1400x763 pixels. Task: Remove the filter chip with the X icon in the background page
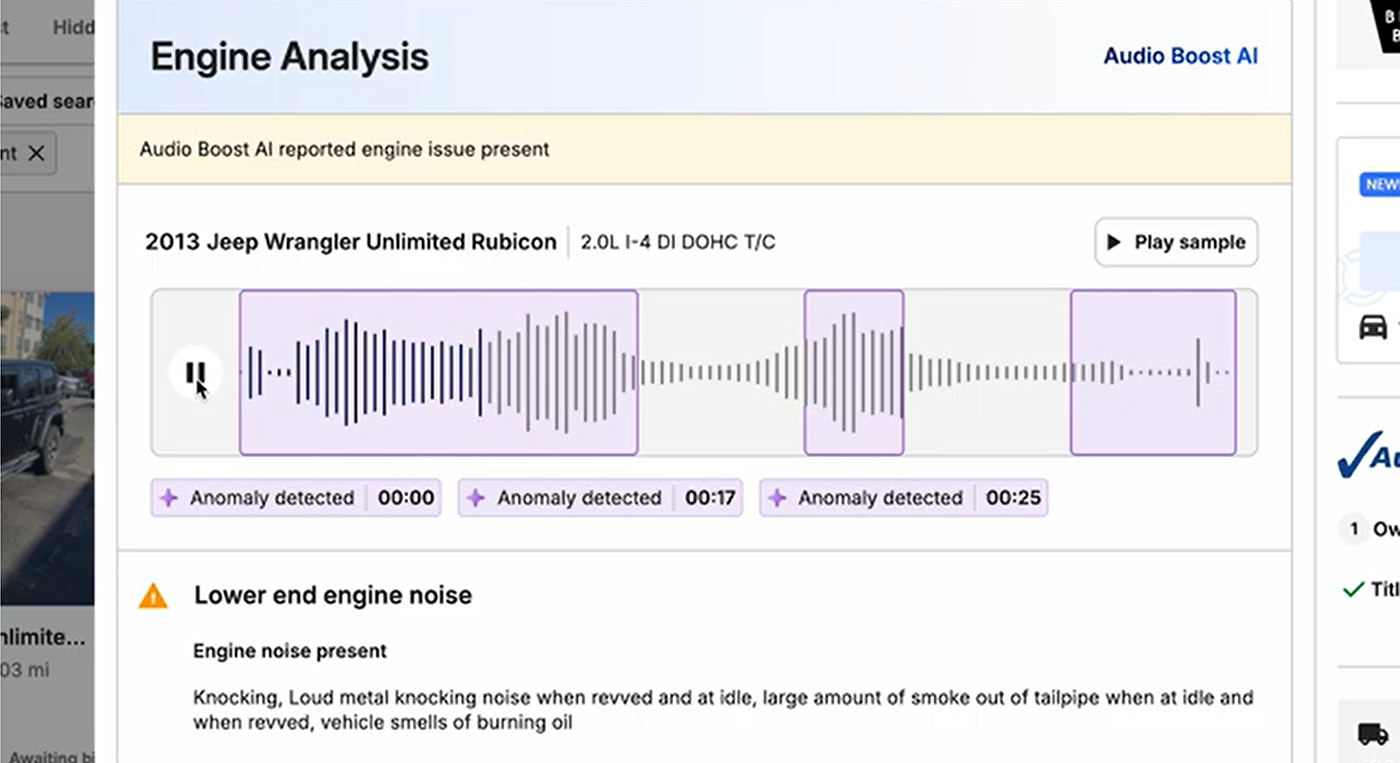click(x=36, y=153)
